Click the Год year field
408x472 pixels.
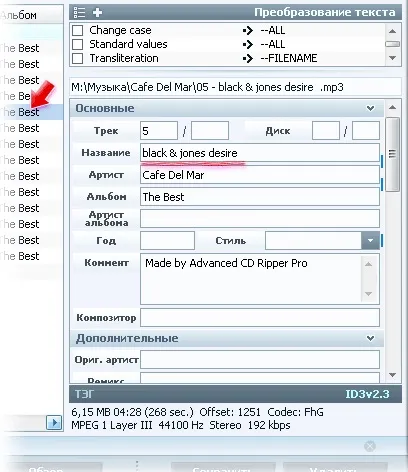coord(167,241)
